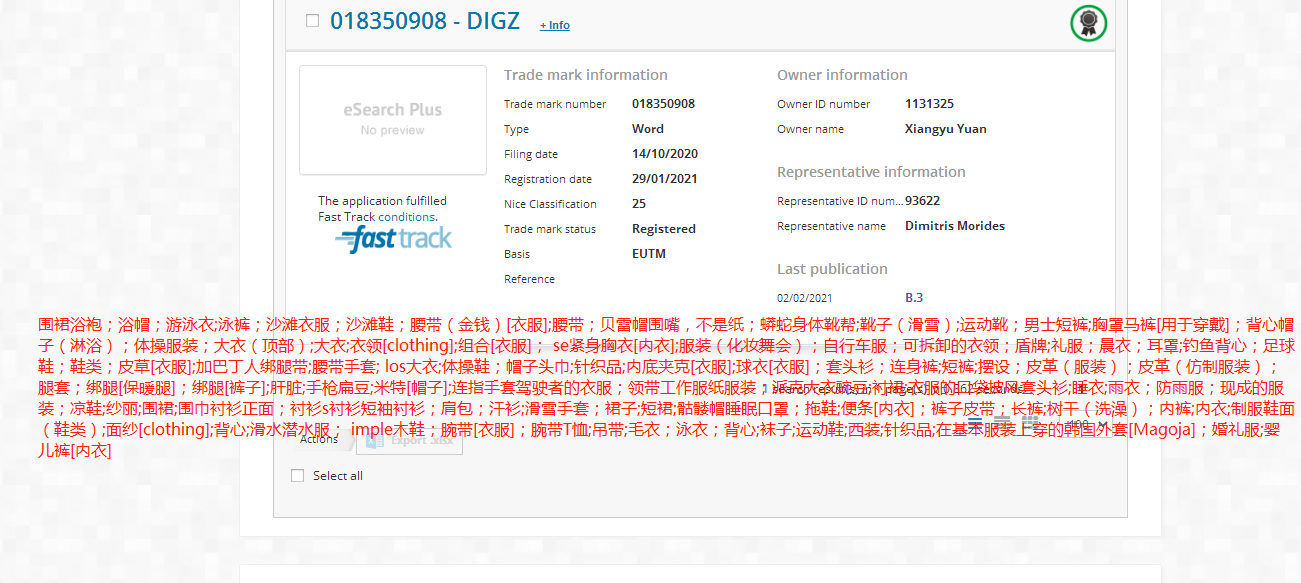Click the owner name Xiangyu Yuan

tap(945, 129)
